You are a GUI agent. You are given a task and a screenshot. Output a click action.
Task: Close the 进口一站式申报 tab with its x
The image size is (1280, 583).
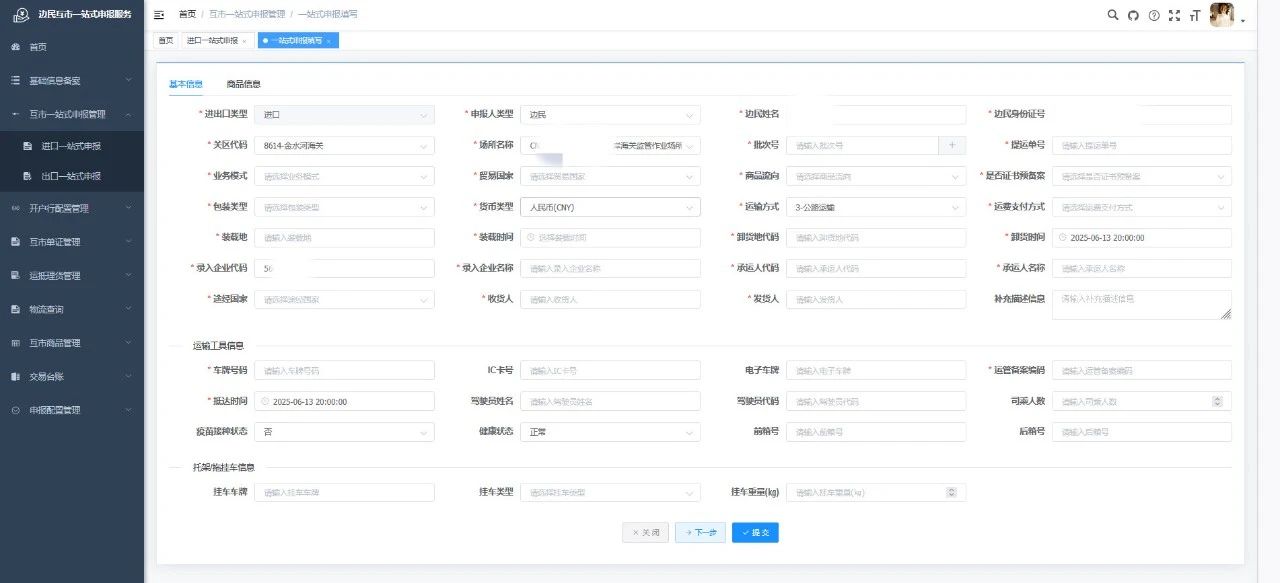244,41
